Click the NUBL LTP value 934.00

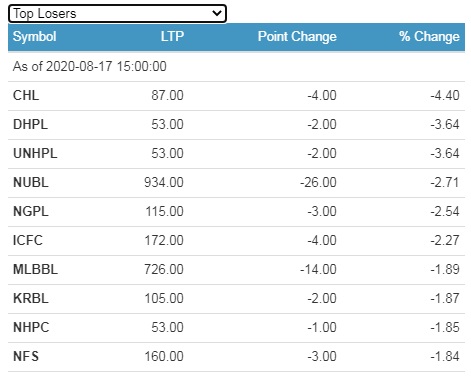point(164,182)
